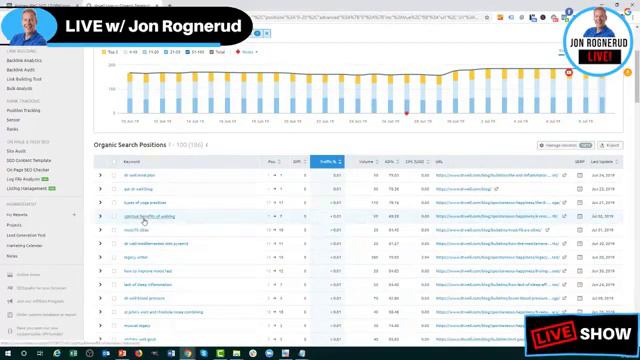Screen dimensions: 640x360
Task: Toggle the 51-100 series in chart legend
Action: pyautogui.click(x=195, y=52)
